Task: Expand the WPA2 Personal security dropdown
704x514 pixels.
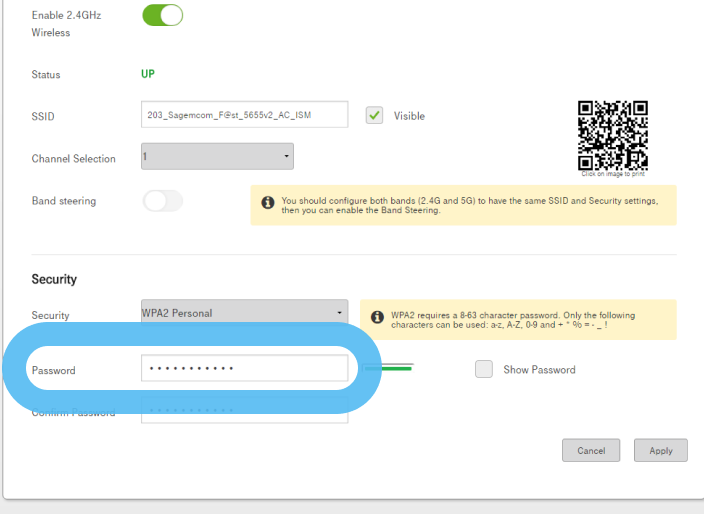Action: tap(244, 311)
